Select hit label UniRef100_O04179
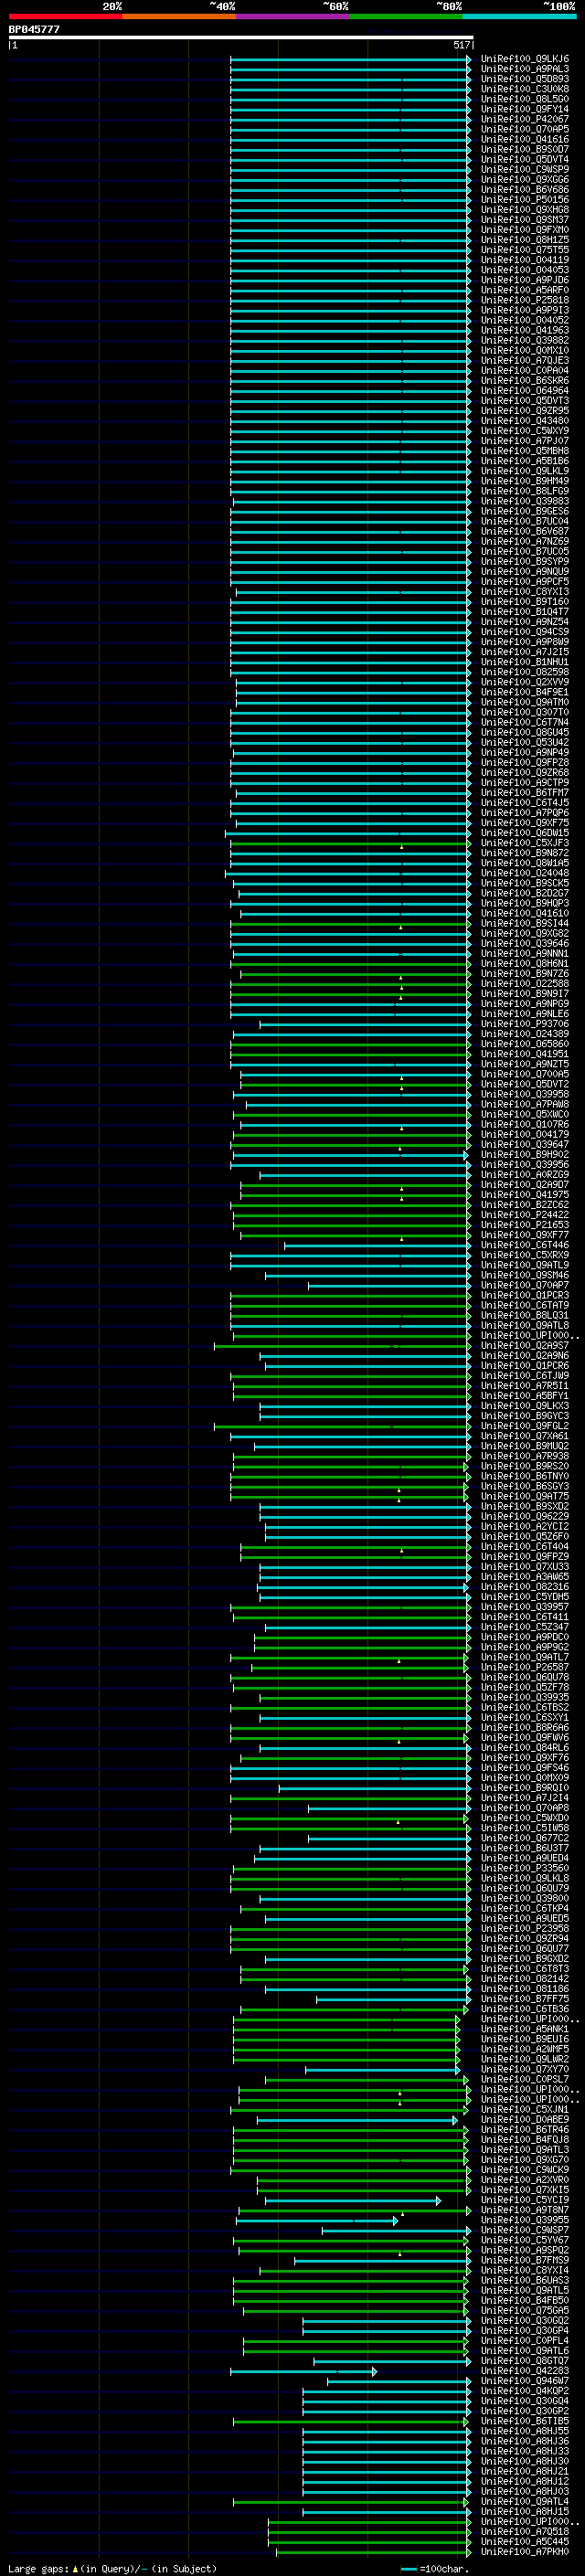This screenshot has height=2576, width=585. [524, 1134]
